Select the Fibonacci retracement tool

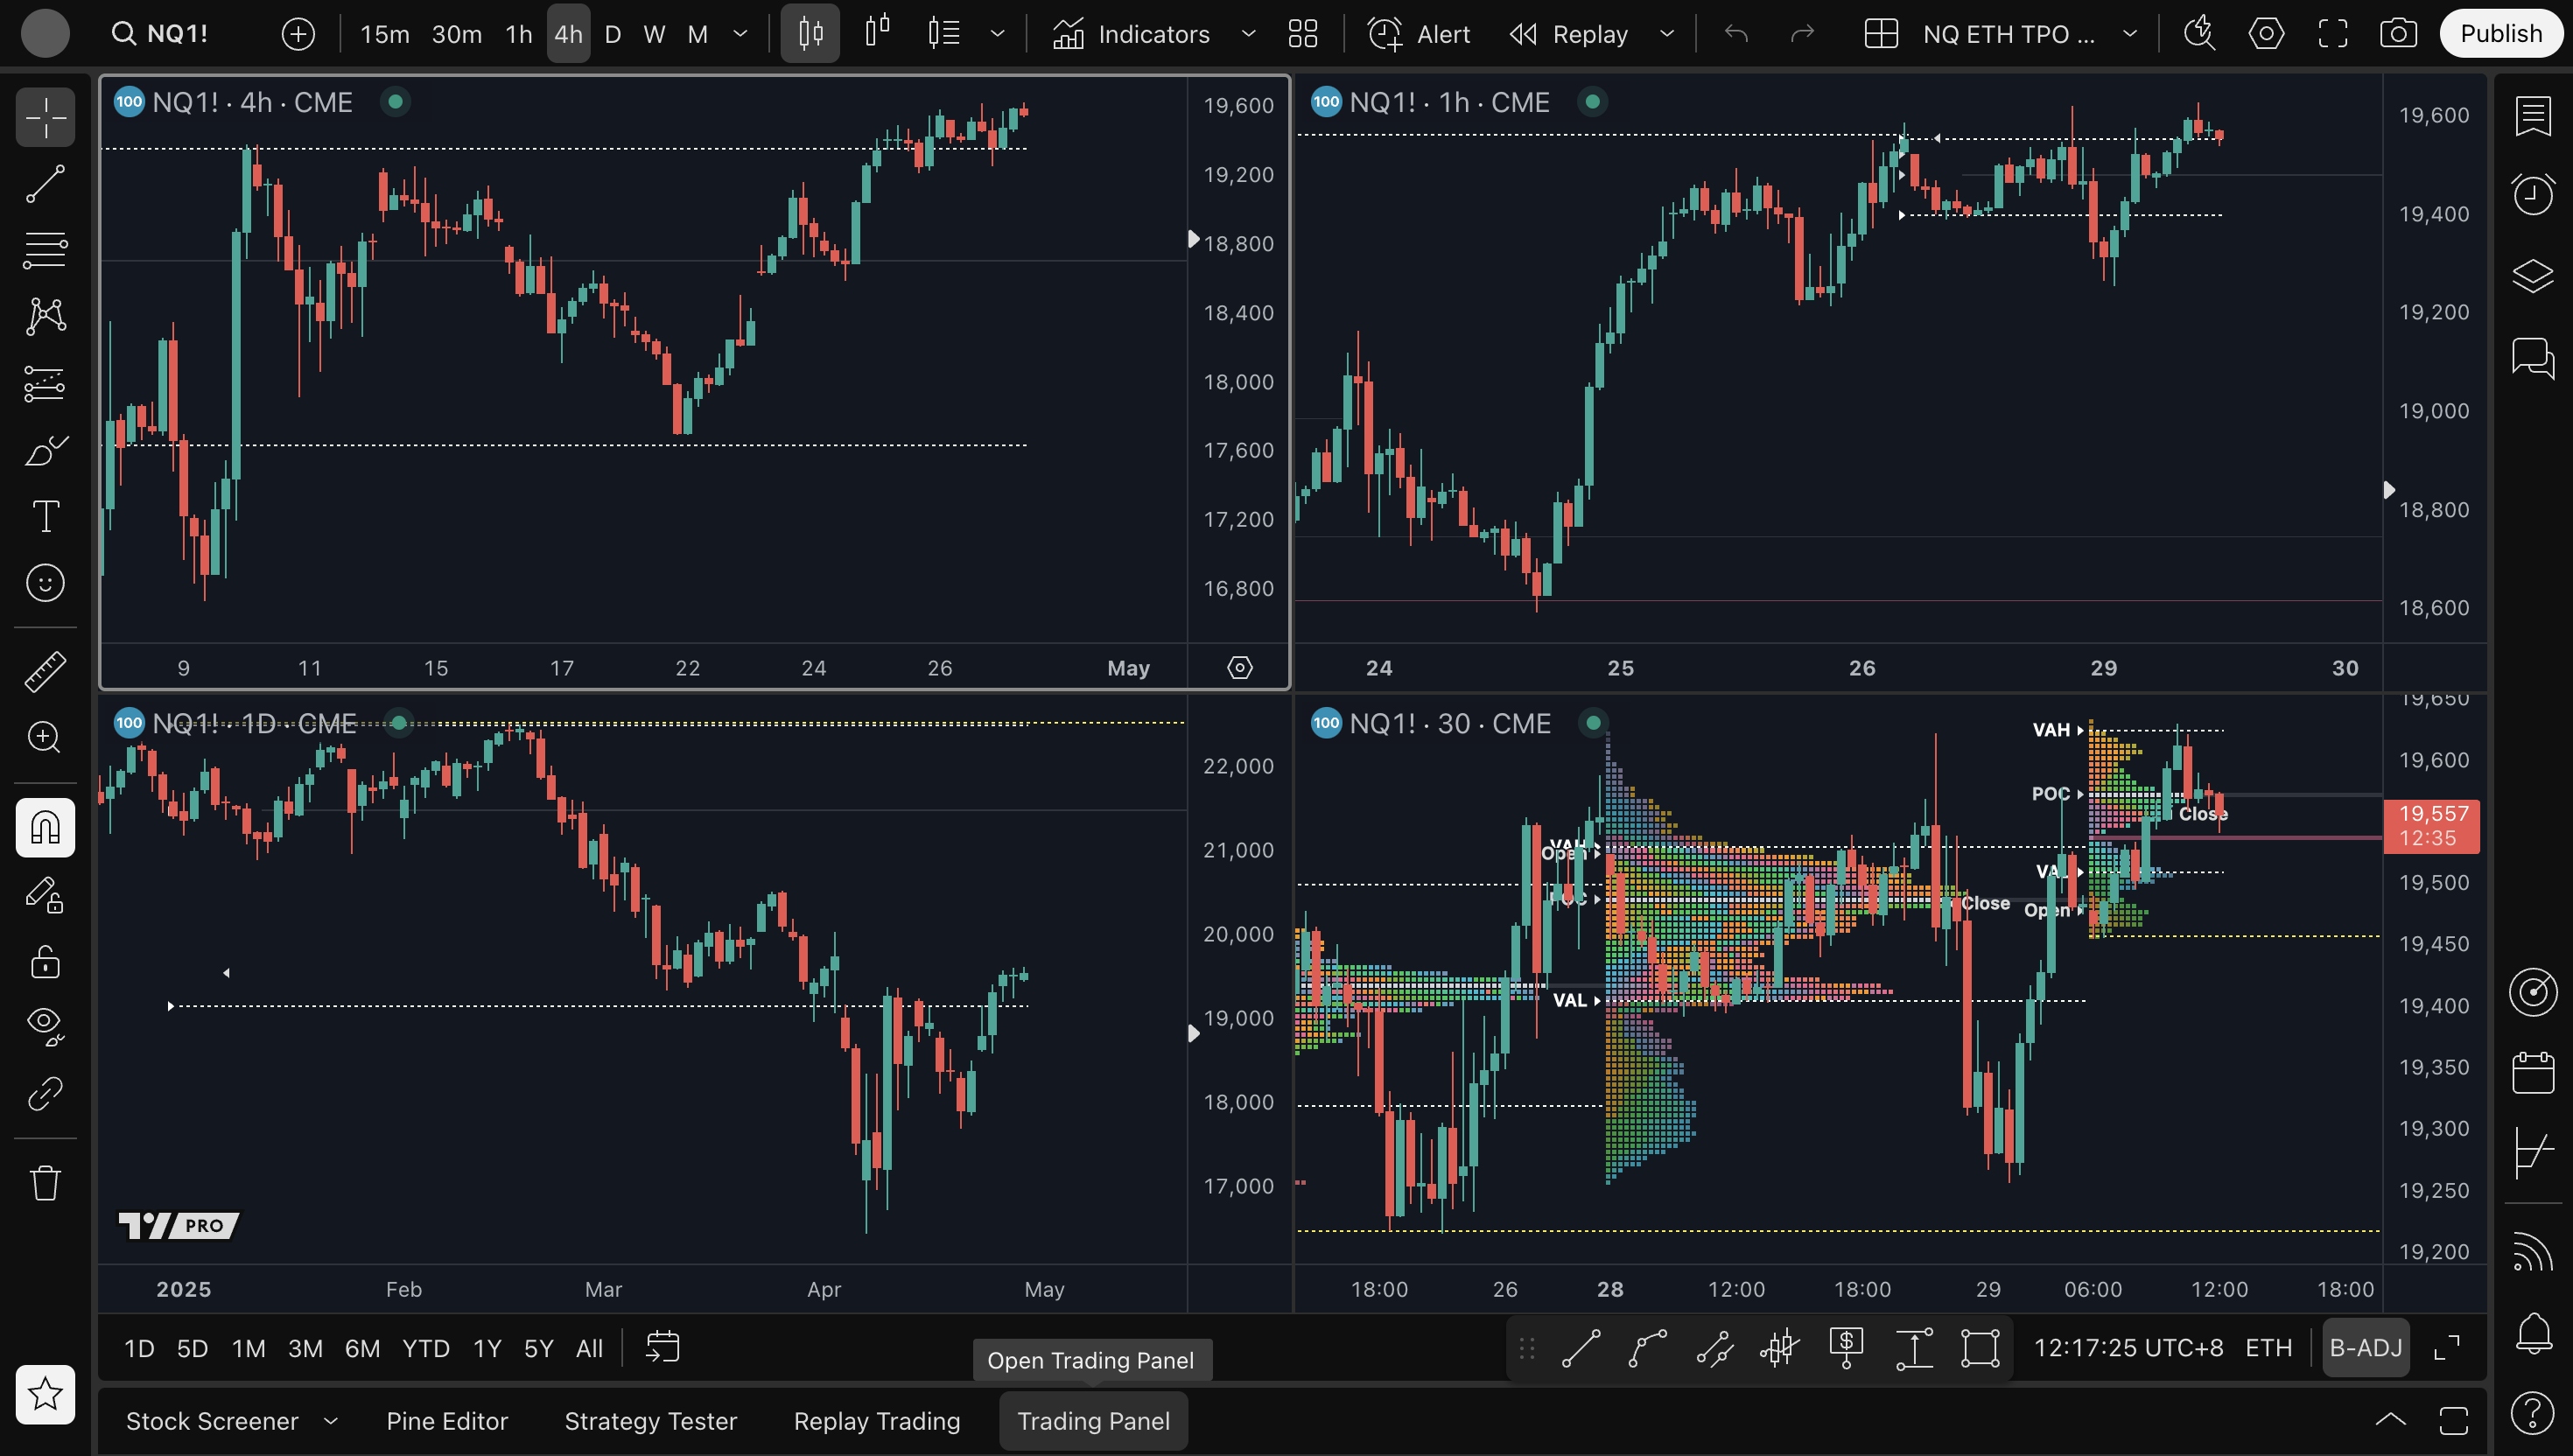tap(45, 250)
